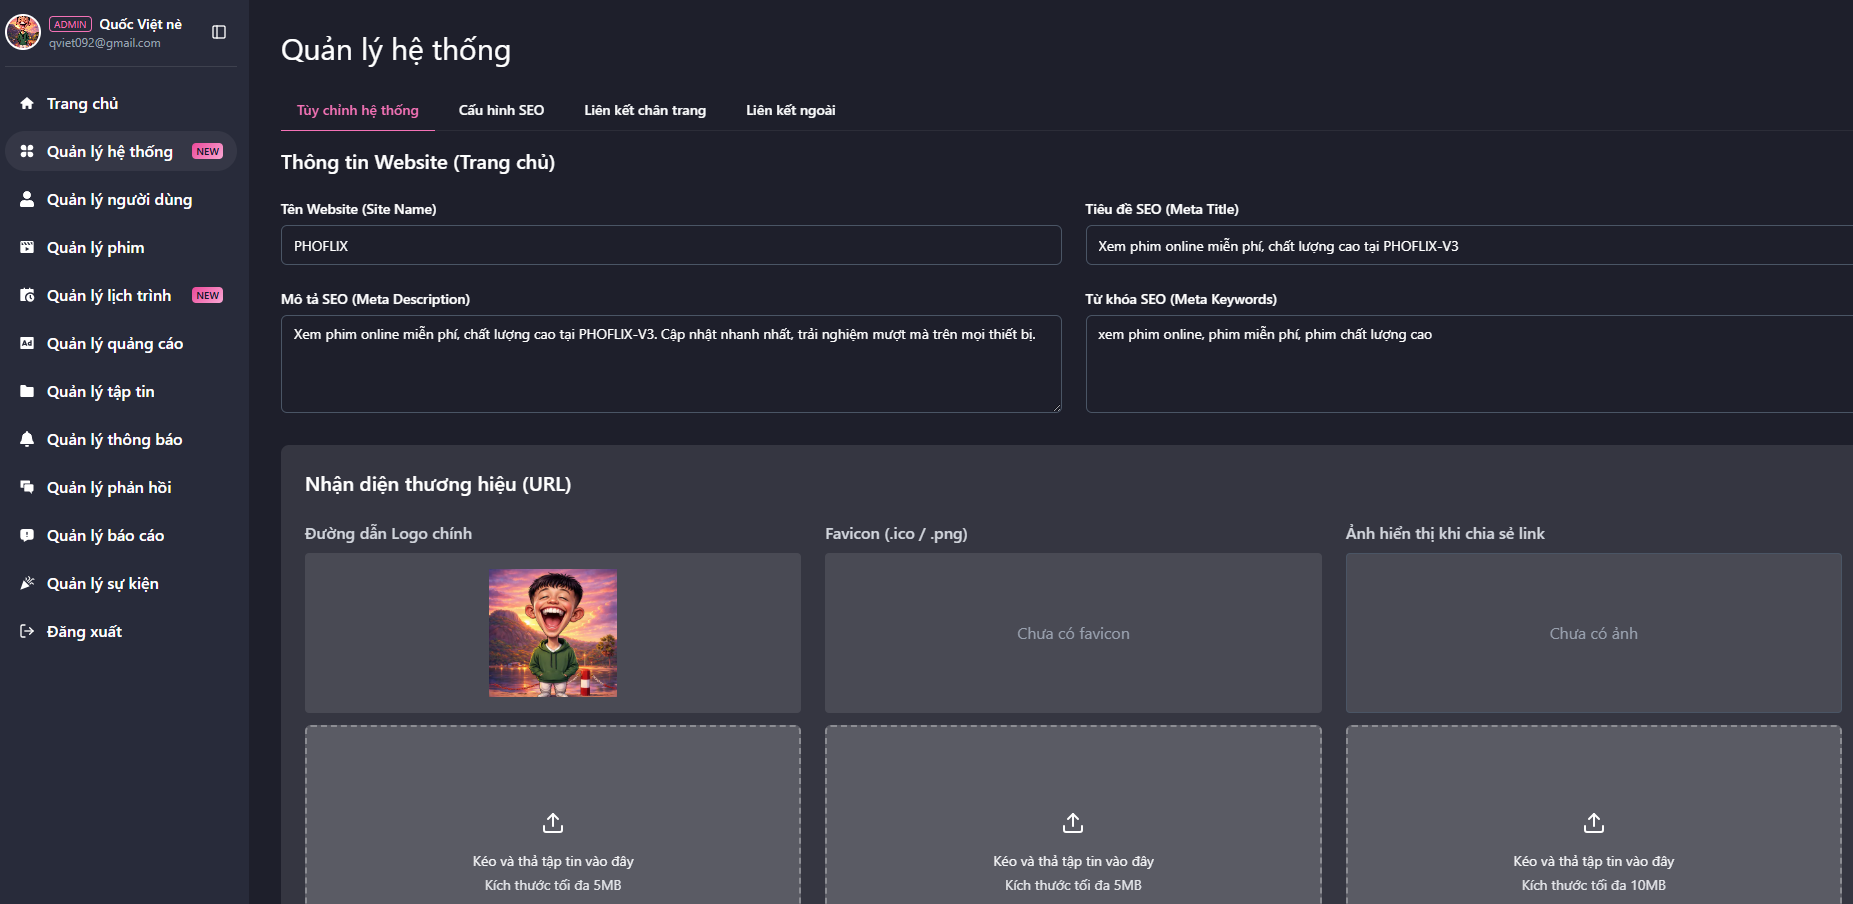Click the film icon beside Quản lý phim
The width and height of the screenshot is (1853, 904).
27,247
